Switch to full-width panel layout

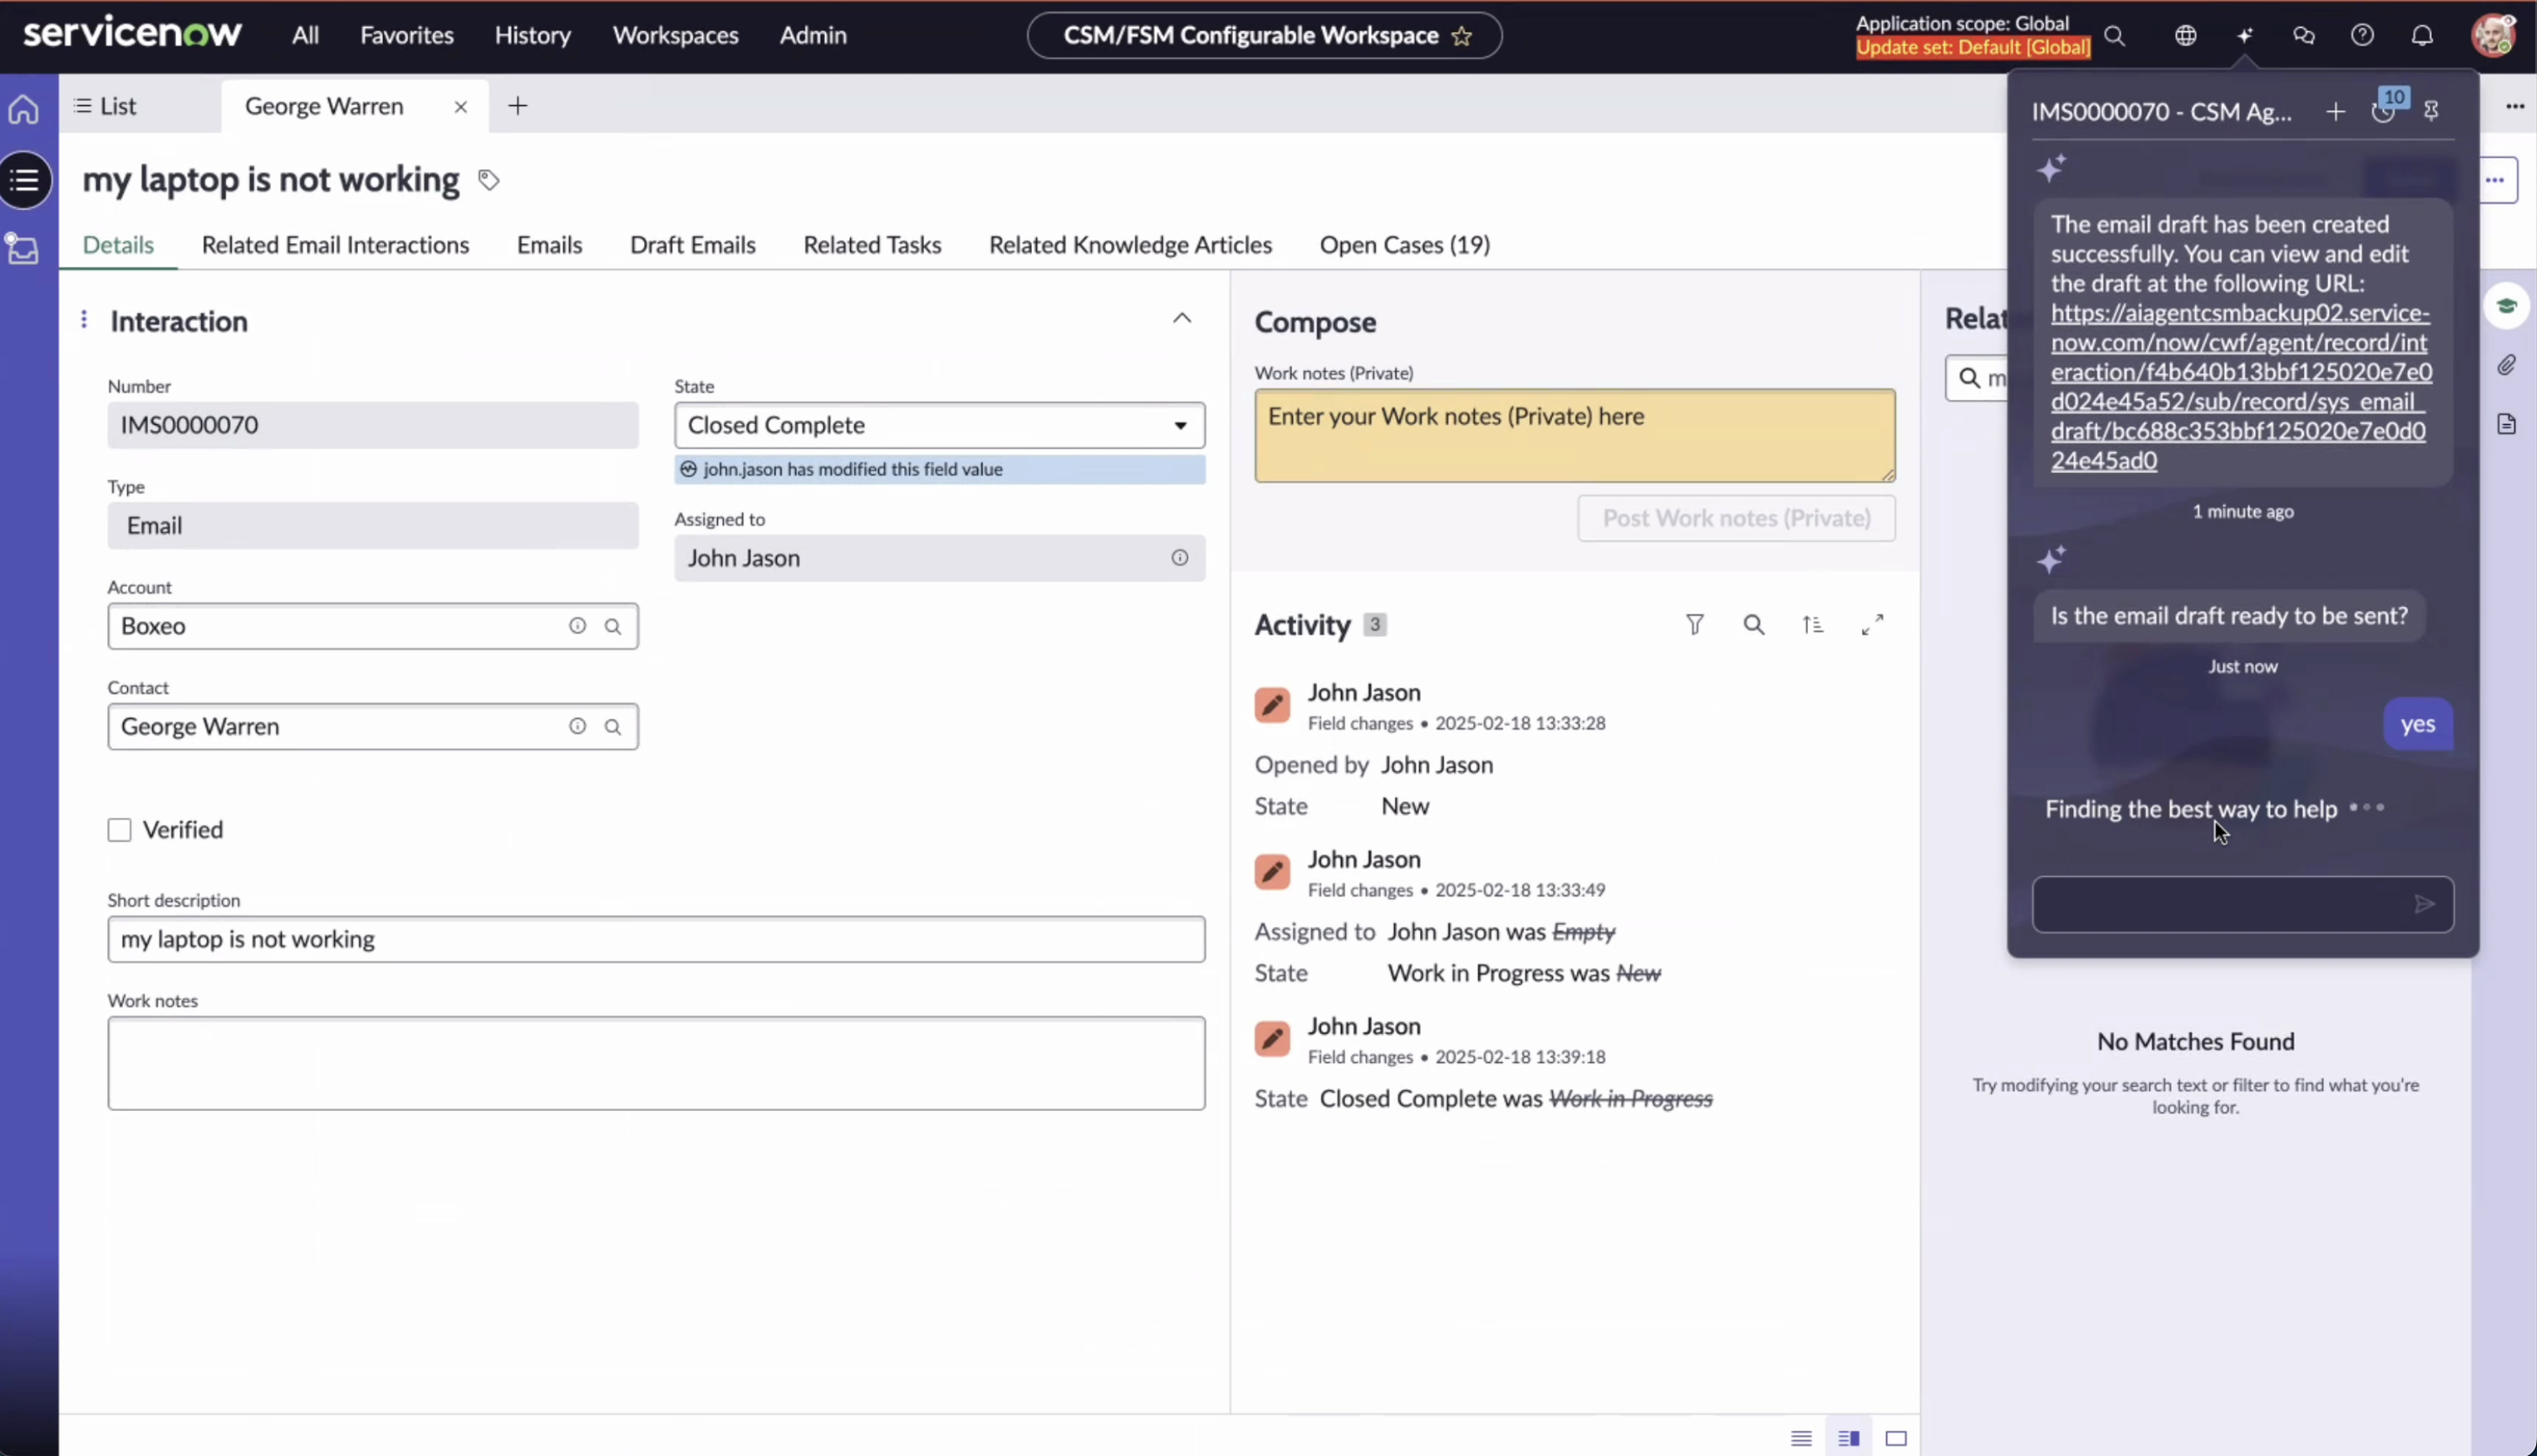pos(1896,1439)
